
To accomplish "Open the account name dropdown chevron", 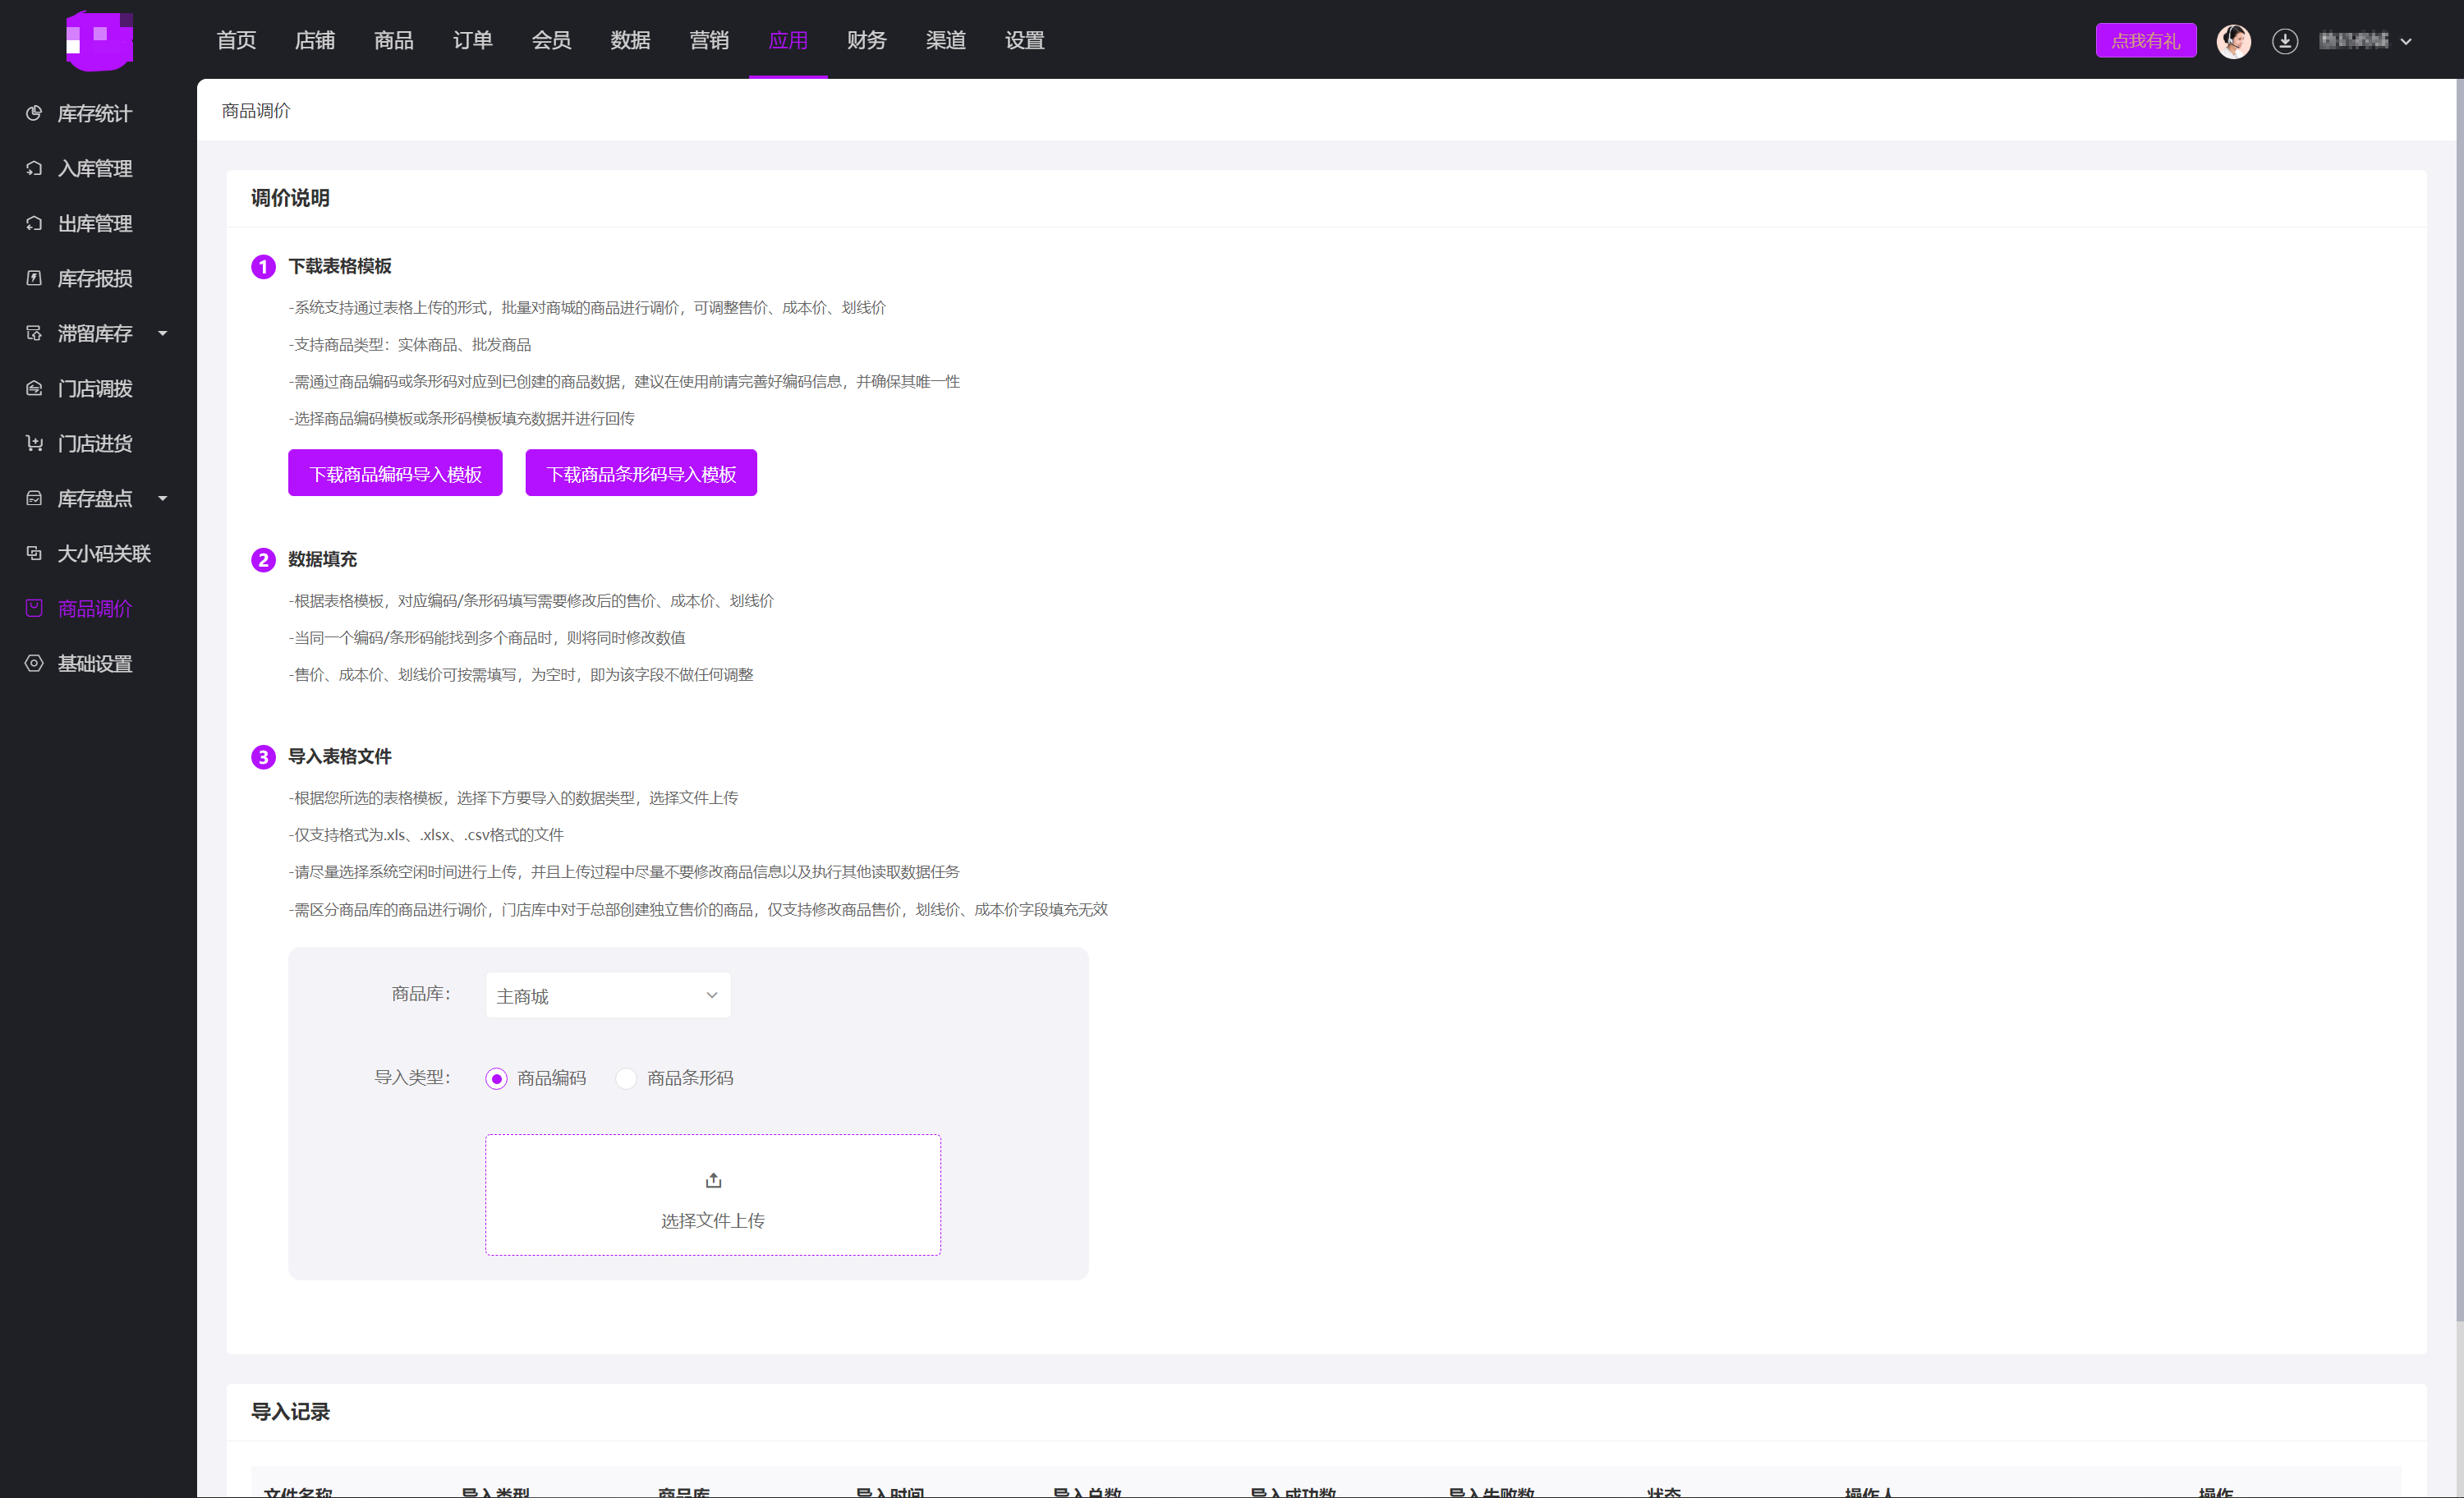I will pyautogui.click(x=2406, y=41).
